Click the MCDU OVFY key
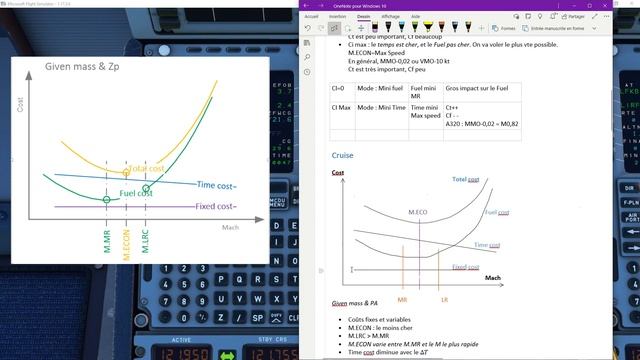The width and height of the screenshot is (640, 360). [x=276, y=318]
